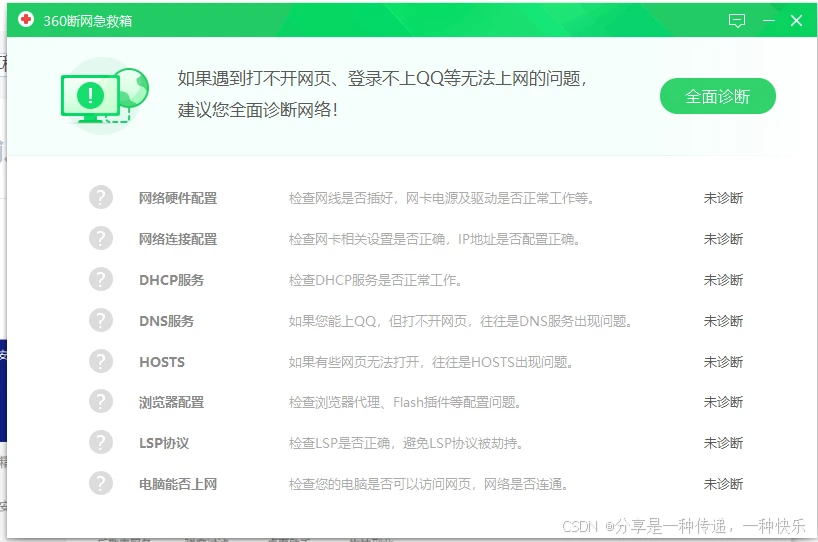Image resolution: width=818 pixels, height=542 pixels.
Task: Click question mark icon beside DNS服务
Action: (101, 320)
